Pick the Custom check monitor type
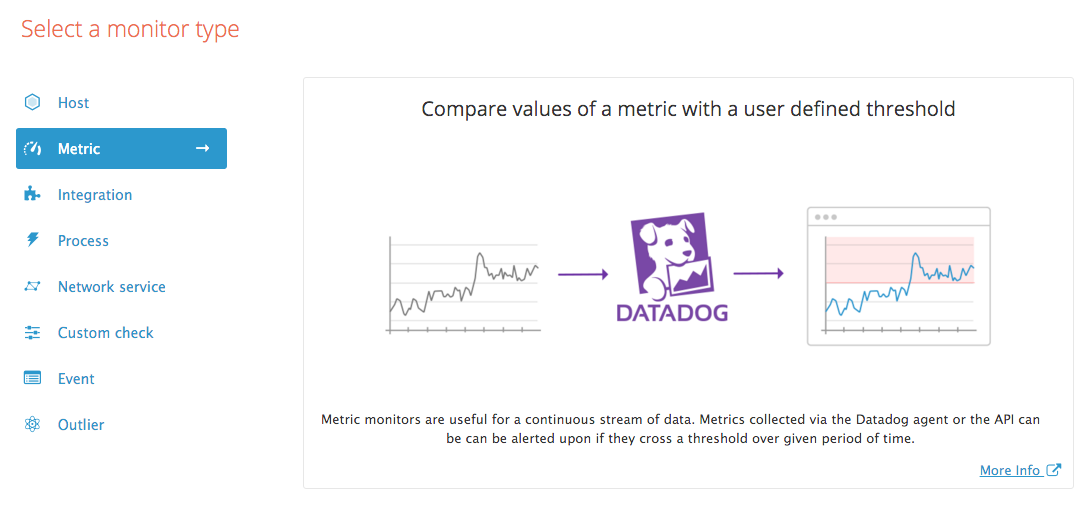The height and width of the screenshot is (505, 1089). [x=106, y=333]
